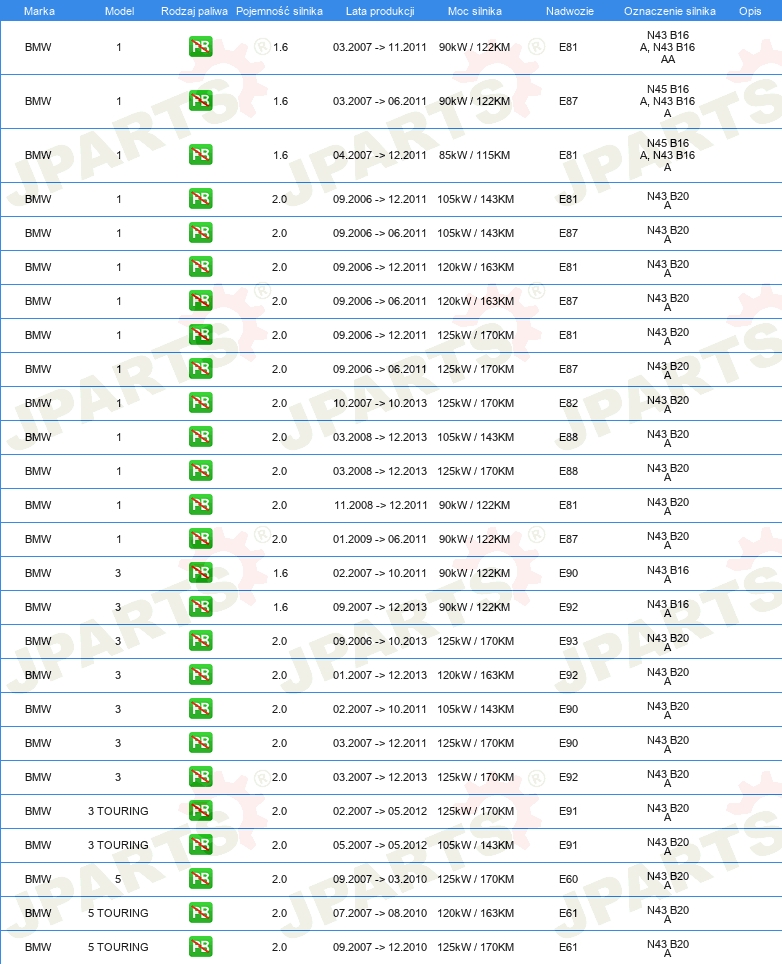Click the E60 body cell
The height and width of the screenshot is (964, 782).
(x=568, y=879)
